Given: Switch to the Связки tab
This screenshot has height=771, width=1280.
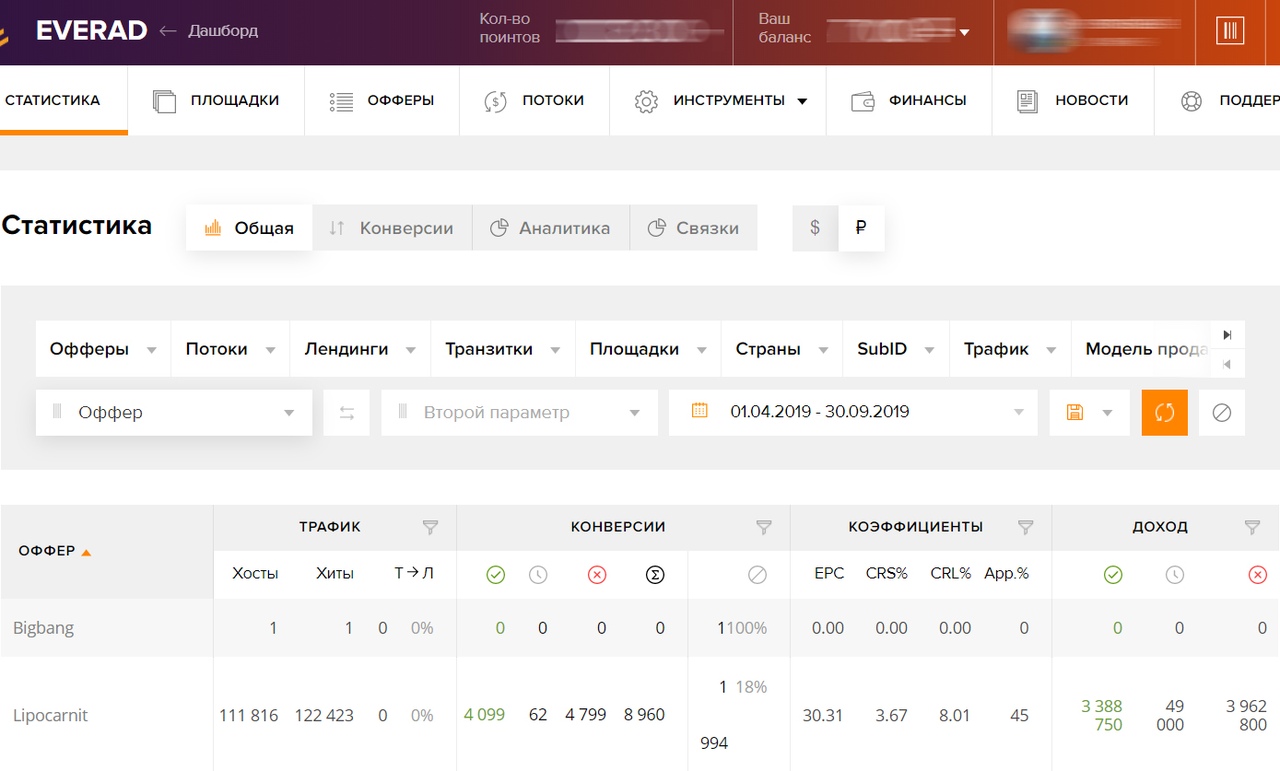Looking at the screenshot, I should pos(693,228).
